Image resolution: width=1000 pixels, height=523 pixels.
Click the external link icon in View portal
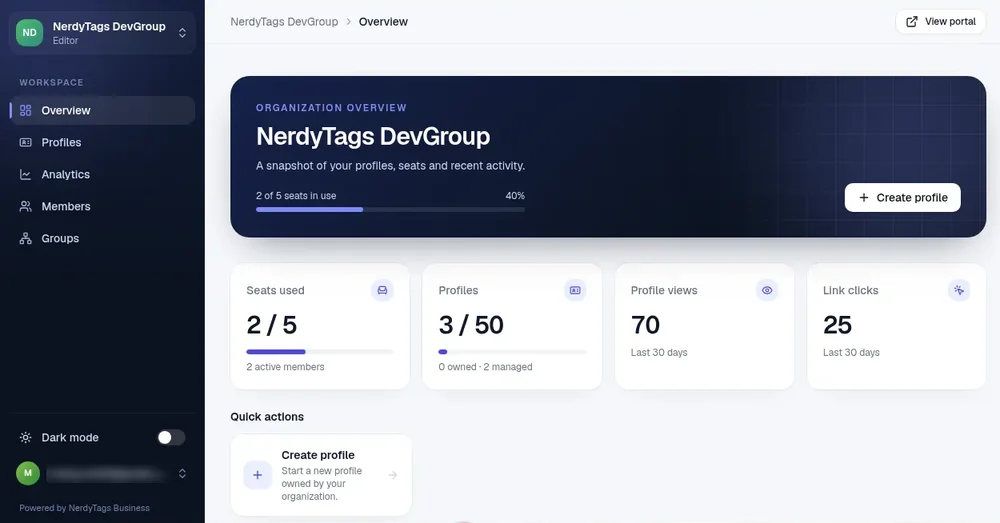click(x=912, y=22)
